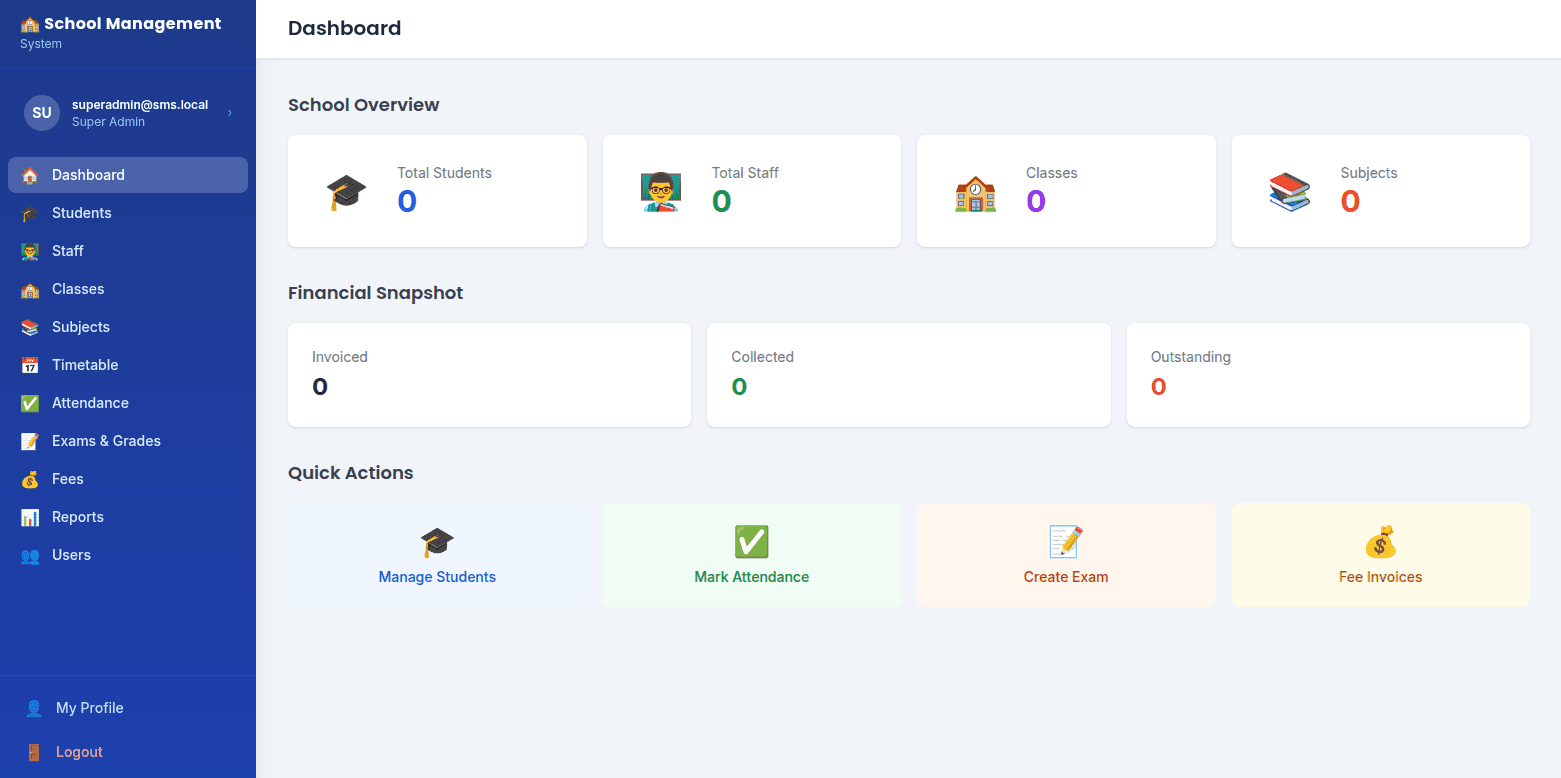Click the School Management title text
The image size is (1561, 778).
click(x=133, y=24)
